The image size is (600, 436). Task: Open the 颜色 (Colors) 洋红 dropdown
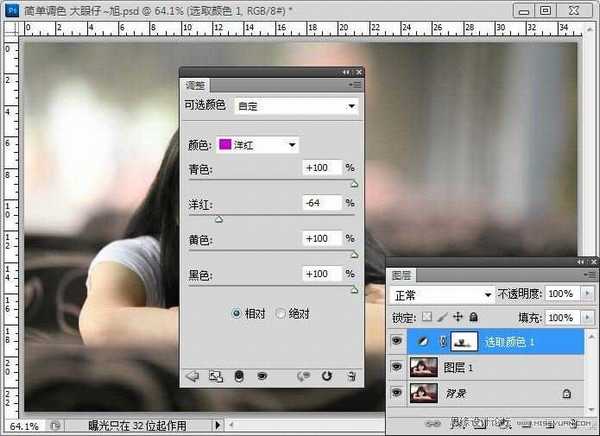click(x=259, y=145)
